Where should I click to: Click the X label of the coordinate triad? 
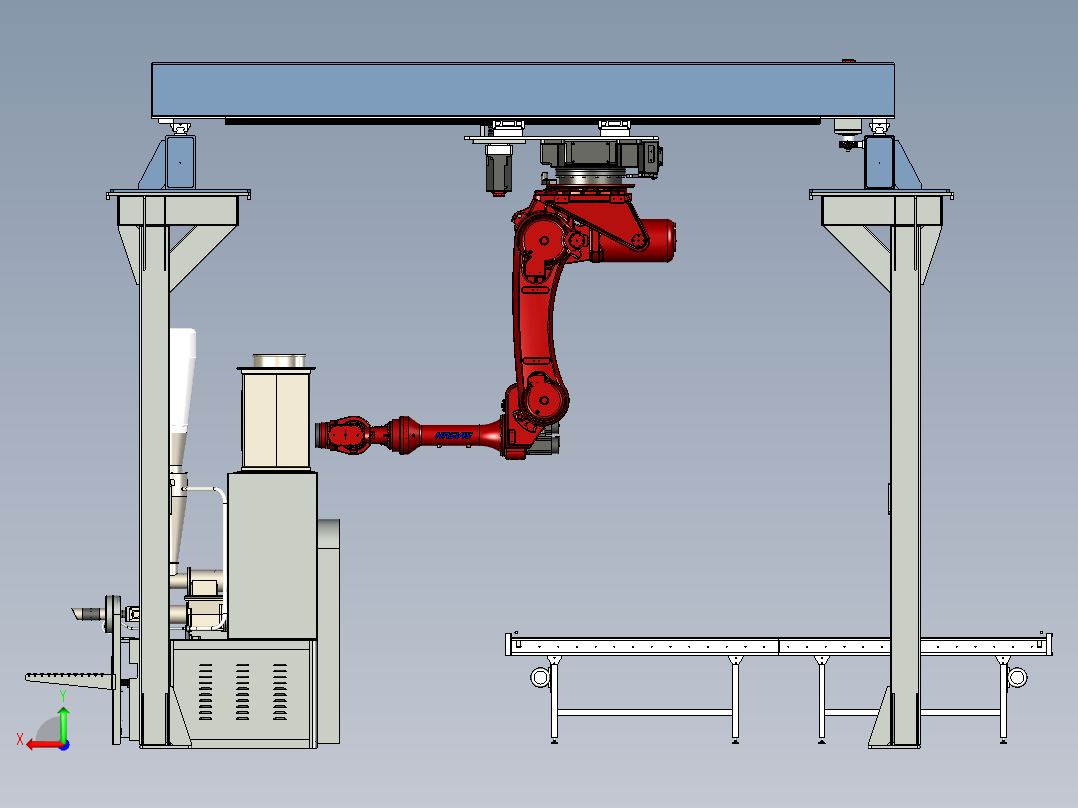[20, 740]
